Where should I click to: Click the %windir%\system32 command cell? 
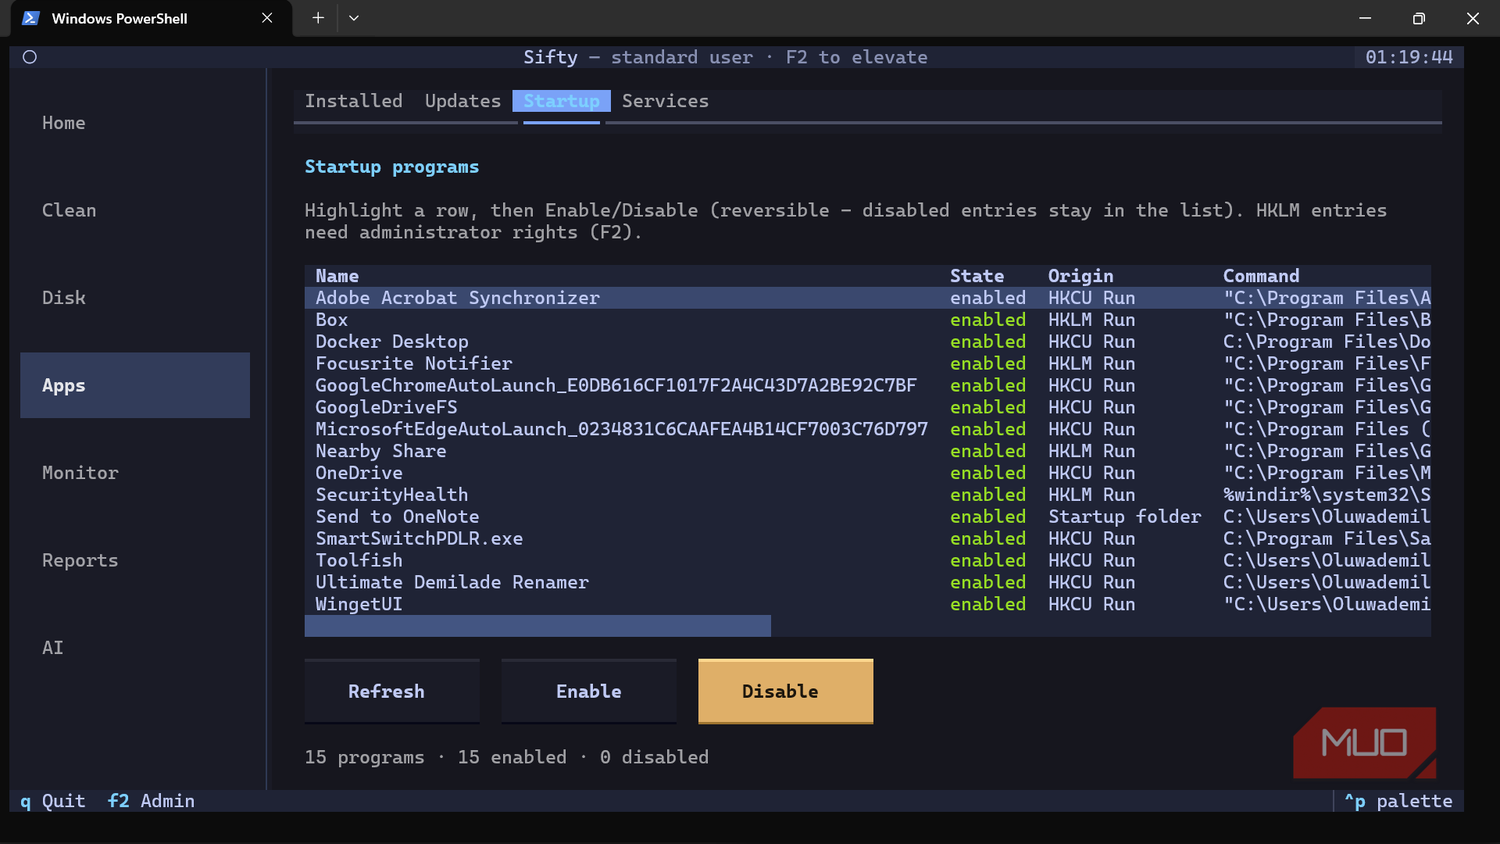(x=1327, y=495)
